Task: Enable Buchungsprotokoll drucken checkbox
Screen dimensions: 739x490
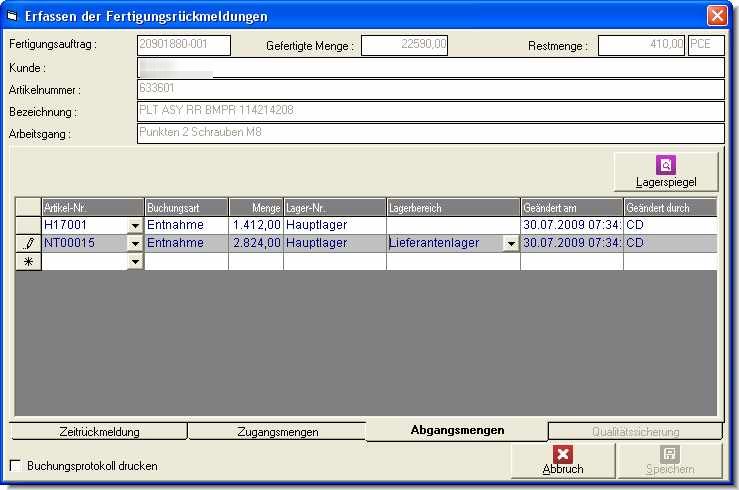Action: (15, 466)
